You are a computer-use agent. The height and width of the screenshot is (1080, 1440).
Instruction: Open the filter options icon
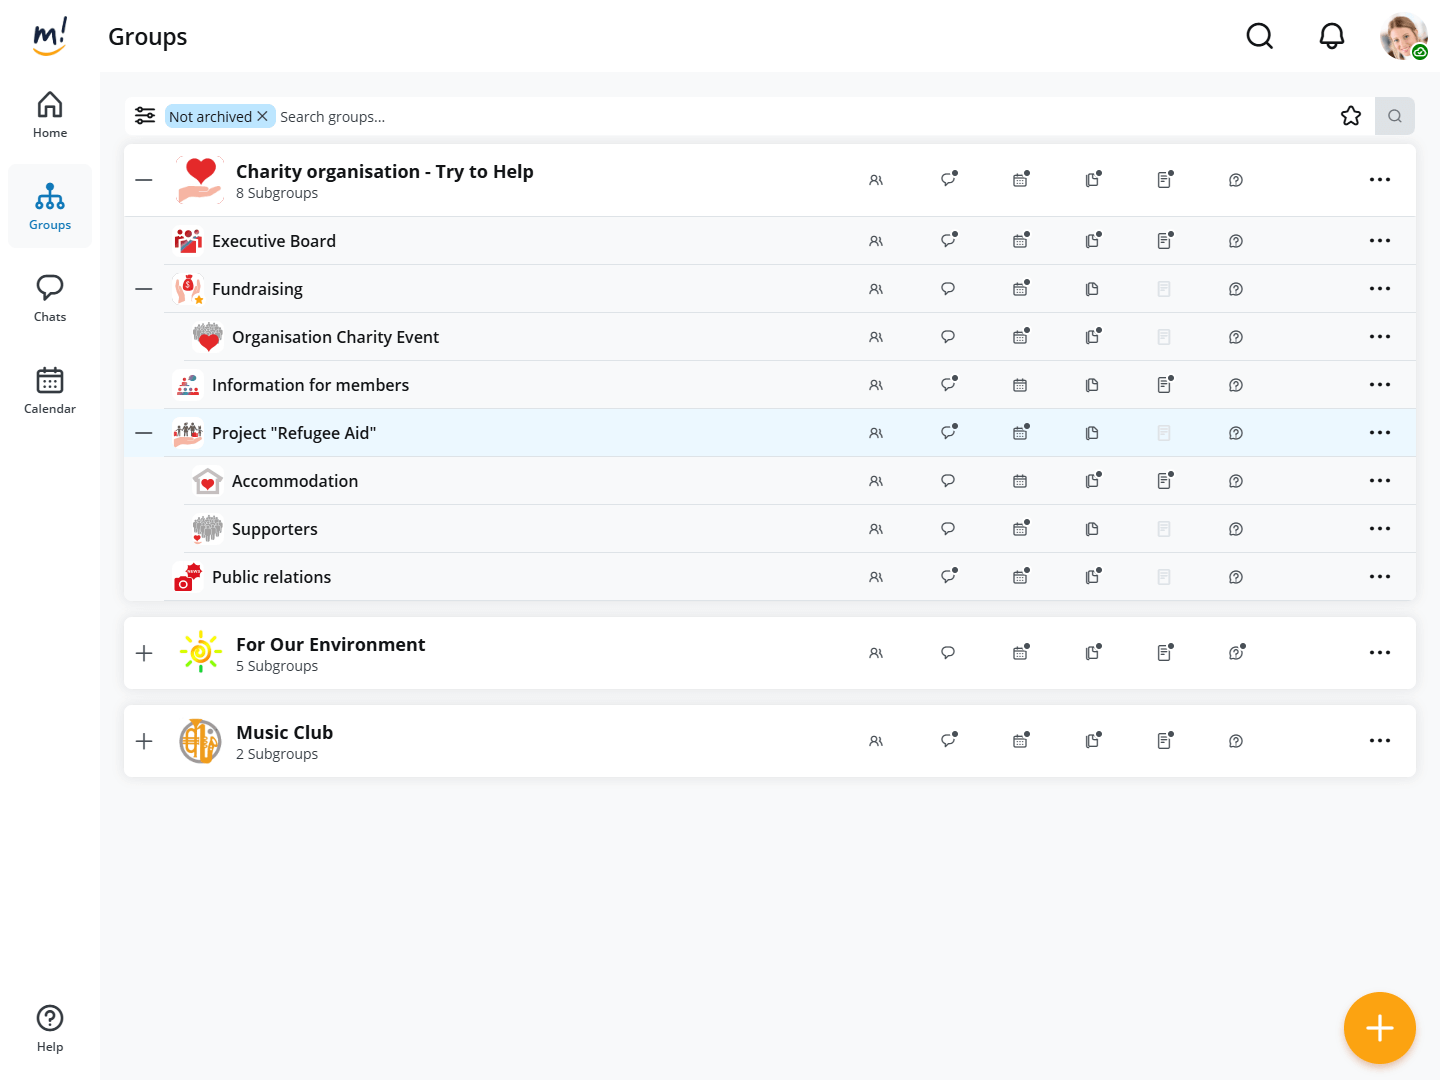[x=145, y=116]
